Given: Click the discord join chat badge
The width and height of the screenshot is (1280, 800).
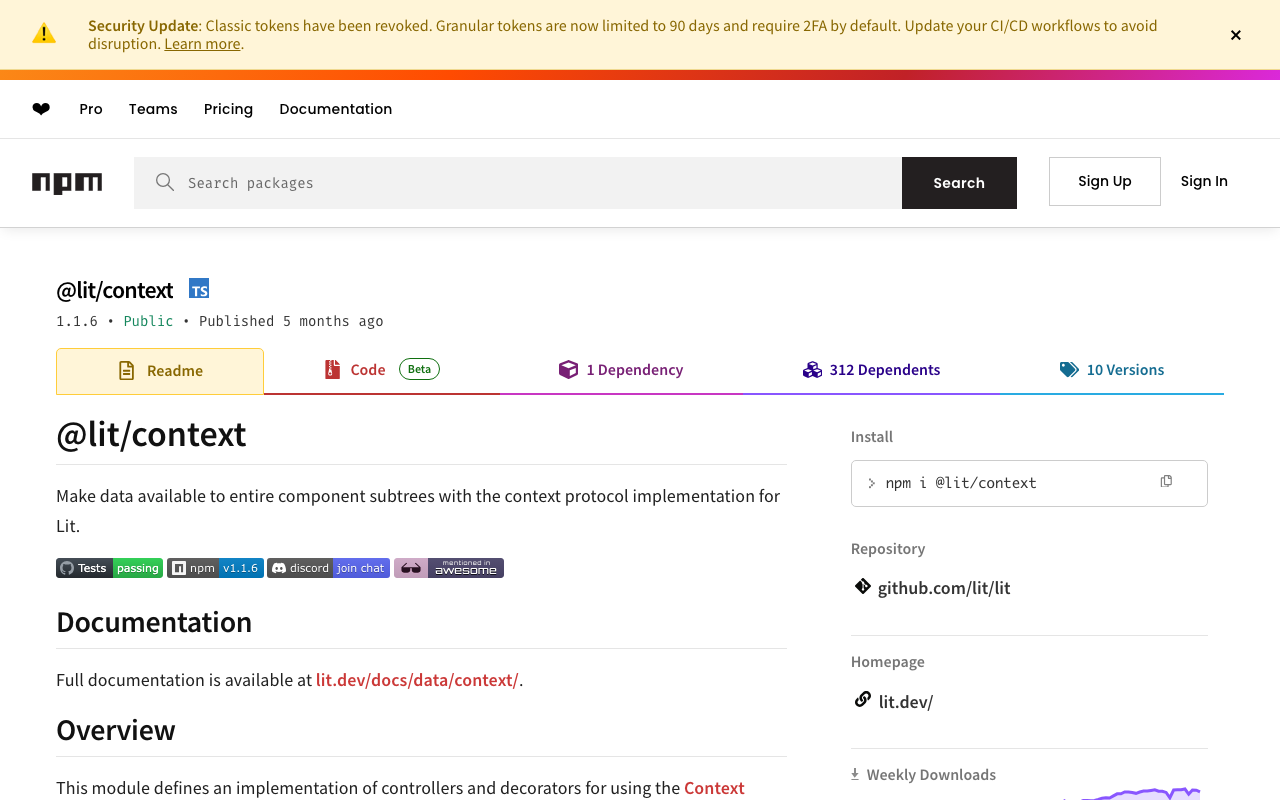Looking at the screenshot, I should coord(328,568).
